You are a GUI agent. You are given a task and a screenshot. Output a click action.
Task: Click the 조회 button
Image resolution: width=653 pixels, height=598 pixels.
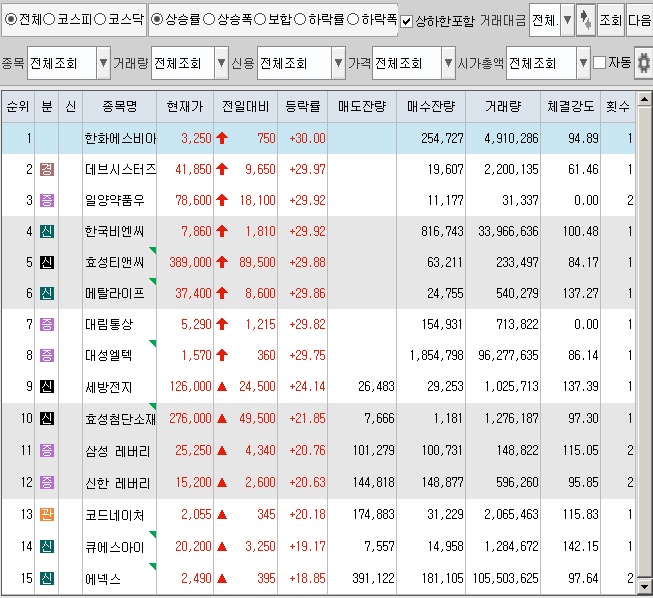(611, 20)
